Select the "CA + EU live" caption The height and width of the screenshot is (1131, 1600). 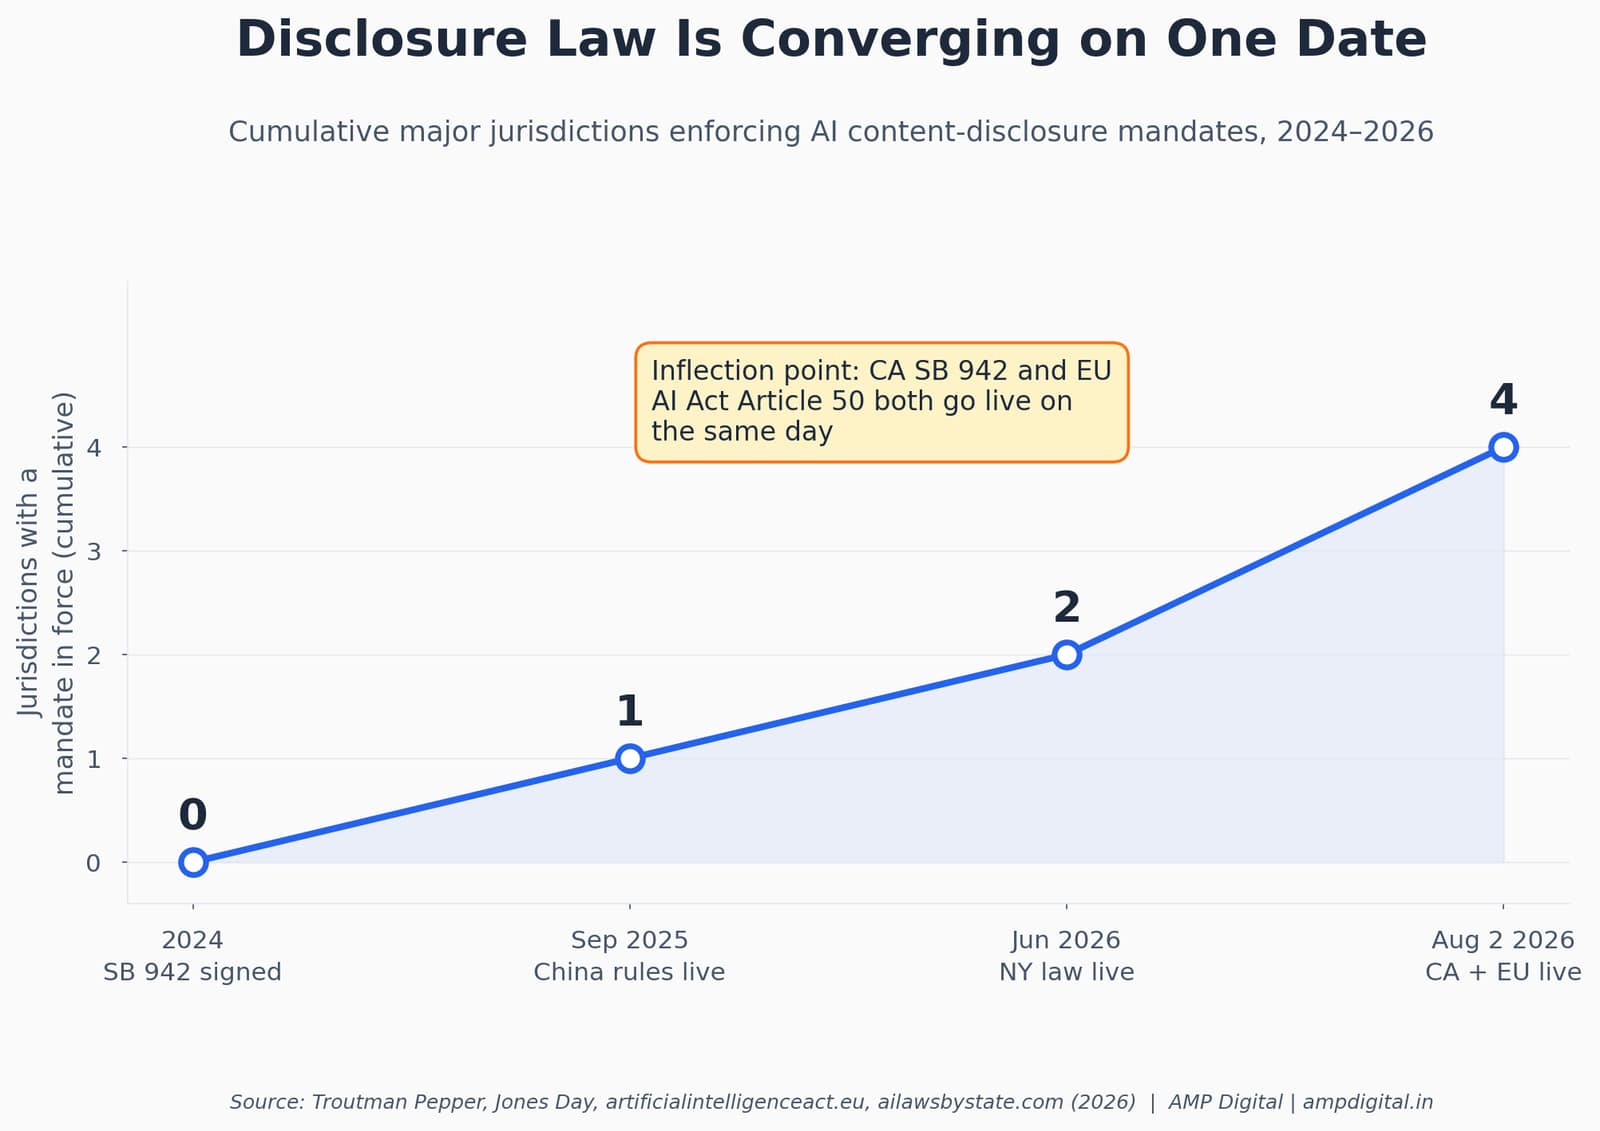(x=1503, y=972)
